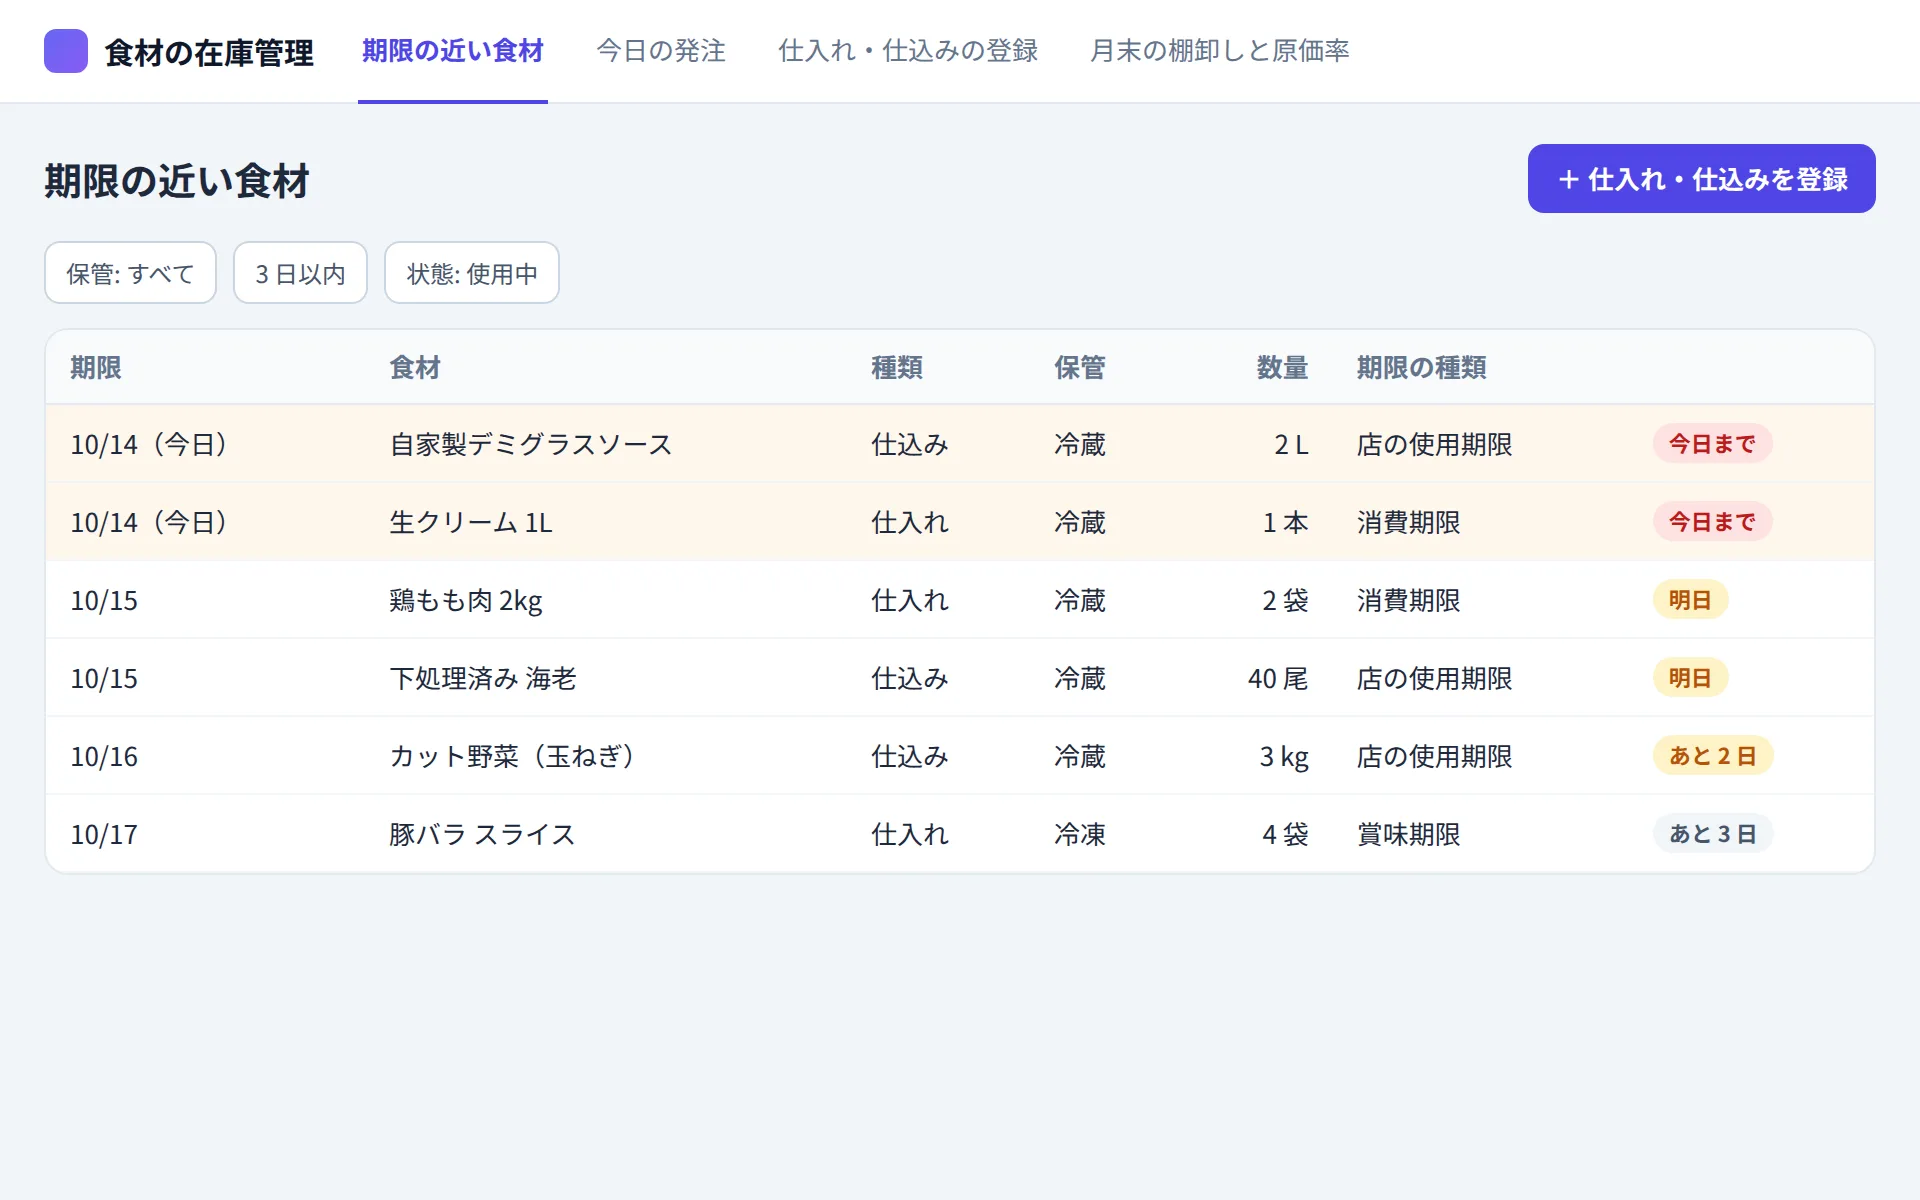
Task: Click the 保管 column header
Action: click(x=1080, y=368)
